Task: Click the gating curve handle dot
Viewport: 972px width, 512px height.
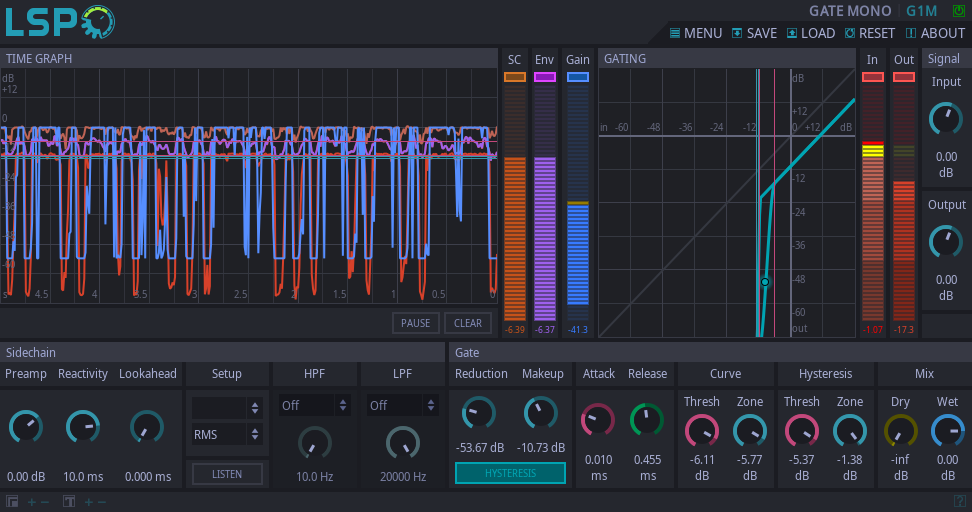Action: [765, 282]
